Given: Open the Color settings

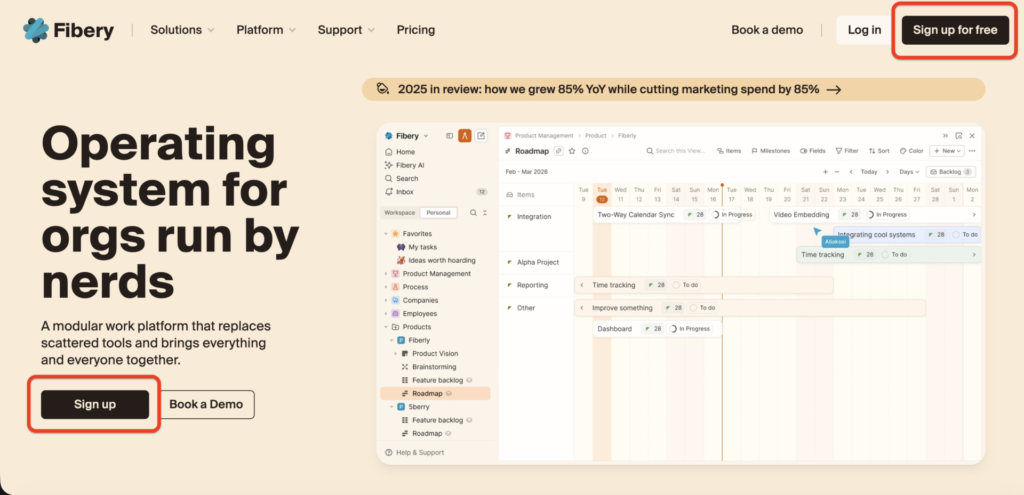Looking at the screenshot, I should 912,151.
